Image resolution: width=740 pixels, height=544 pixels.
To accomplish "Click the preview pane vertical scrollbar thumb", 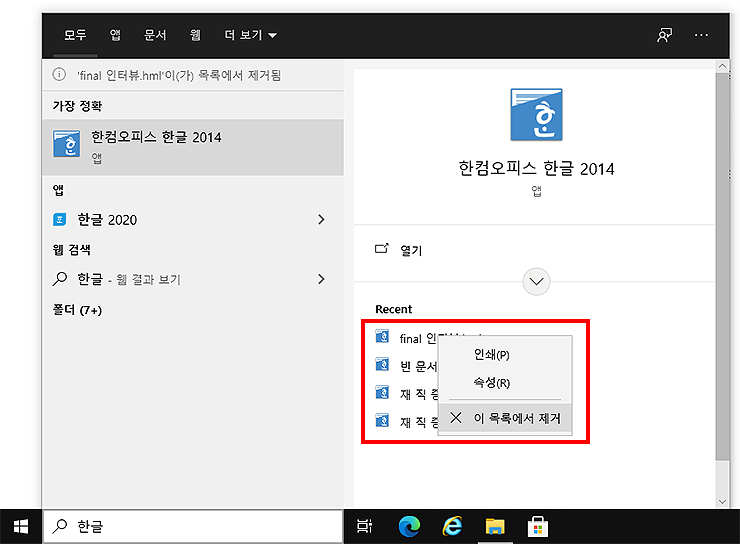I will click(x=722, y=267).
